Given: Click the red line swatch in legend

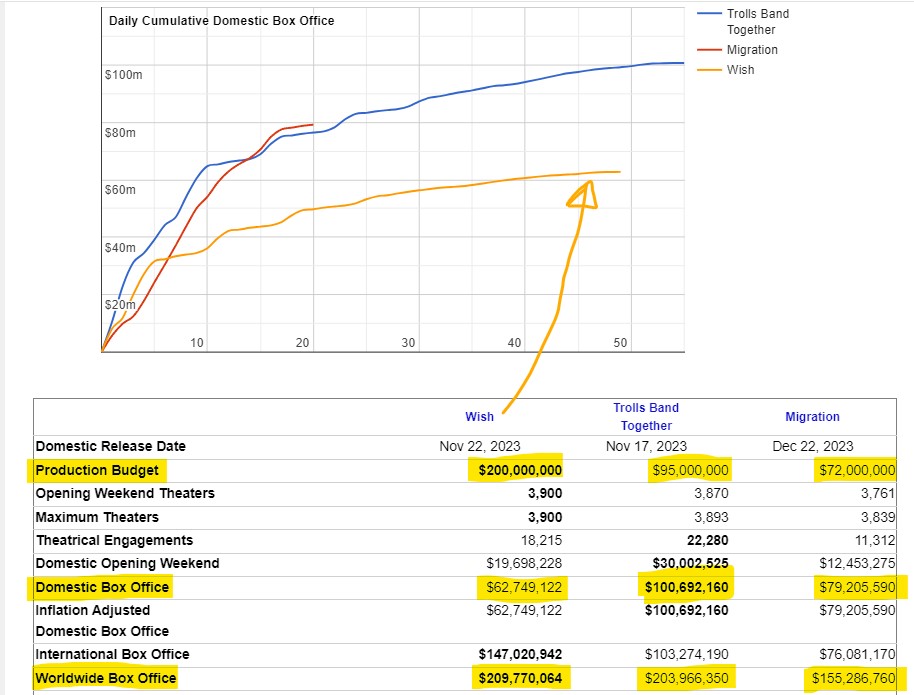Looking at the screenshot, I should 709,50.
